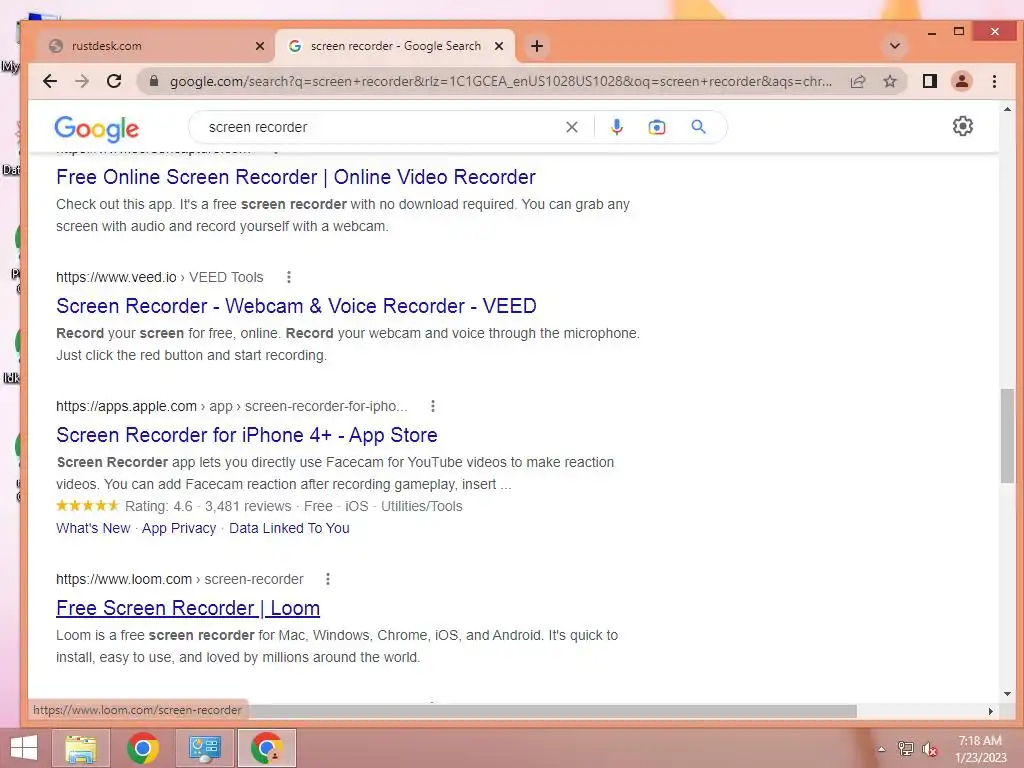1024x768 pixels.
Task: Reload the current page
Action: [114, 81]
